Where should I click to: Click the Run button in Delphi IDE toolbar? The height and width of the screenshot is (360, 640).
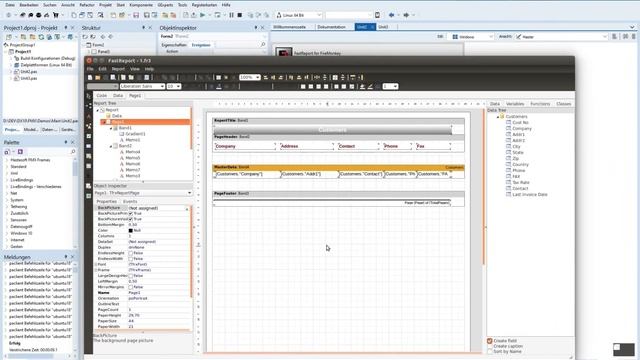click(202, 15)
